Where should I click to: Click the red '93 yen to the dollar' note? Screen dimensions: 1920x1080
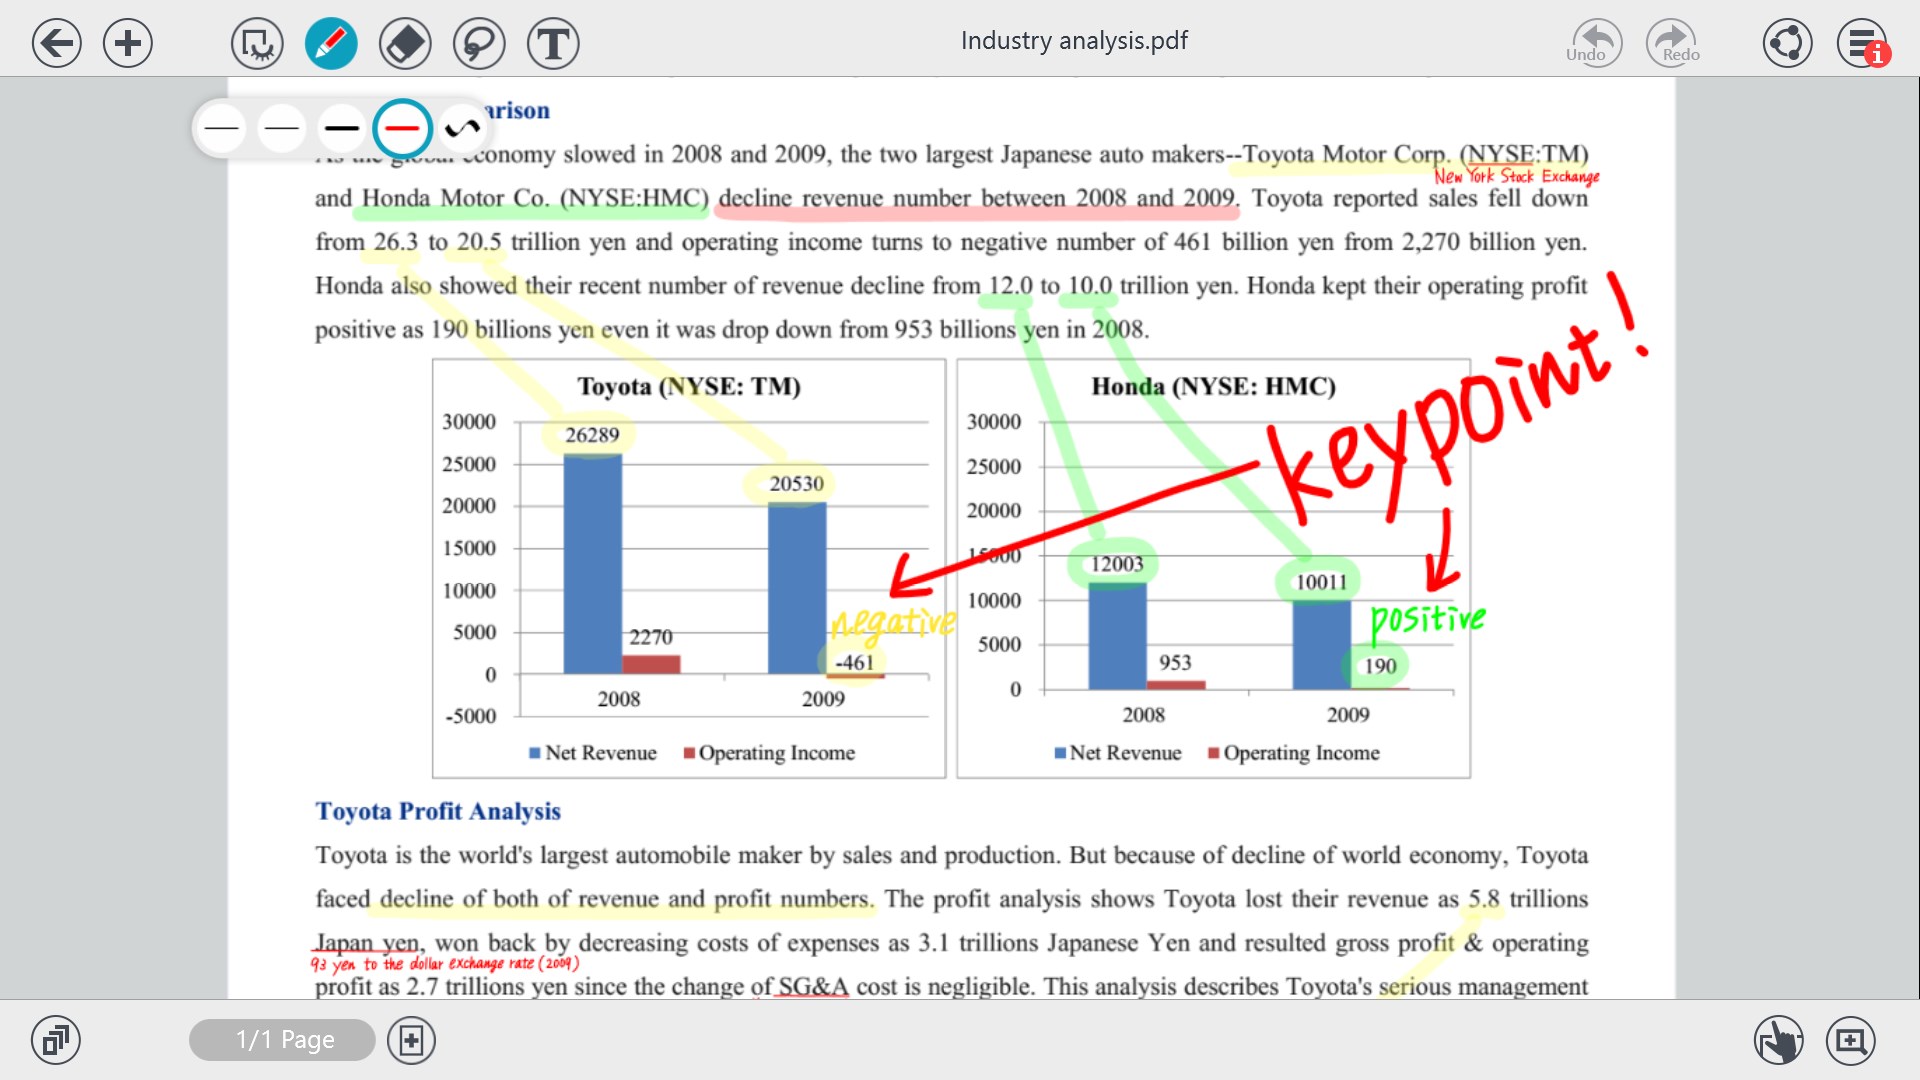point(444,964)
